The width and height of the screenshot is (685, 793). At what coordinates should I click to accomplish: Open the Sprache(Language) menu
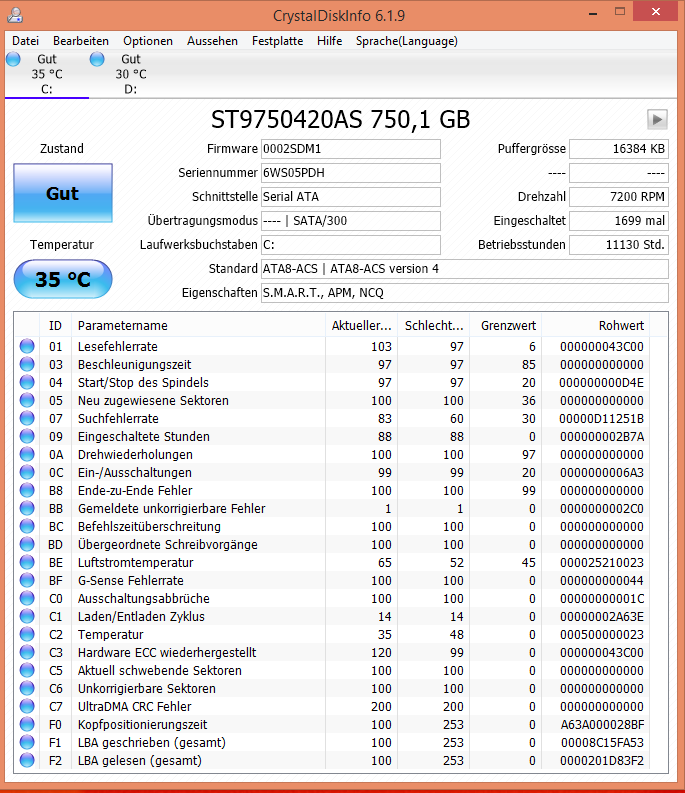tap(407, 41)
